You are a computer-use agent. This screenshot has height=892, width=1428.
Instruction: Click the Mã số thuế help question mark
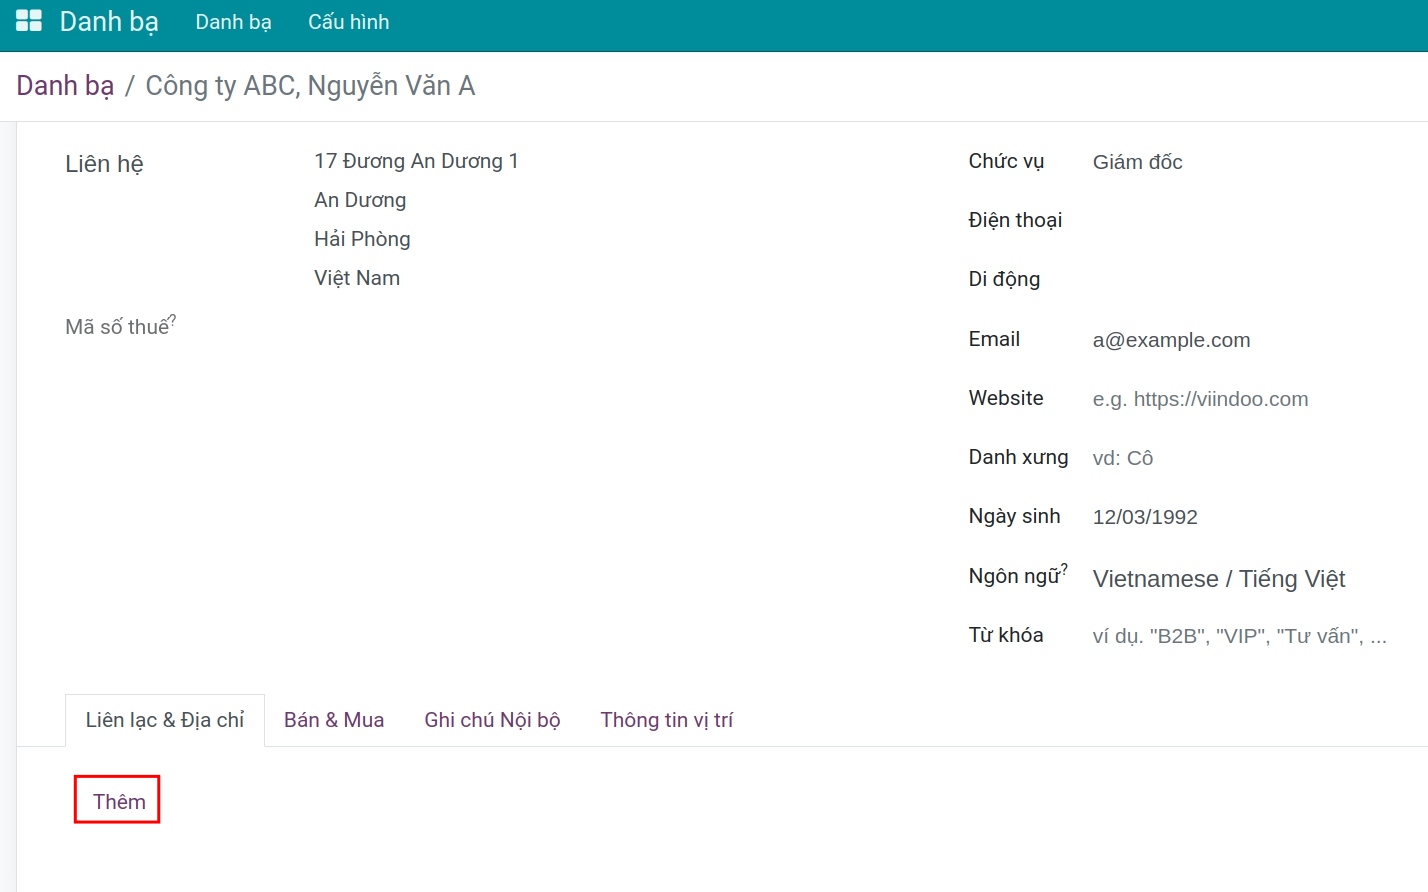click(x=173, y=319)
